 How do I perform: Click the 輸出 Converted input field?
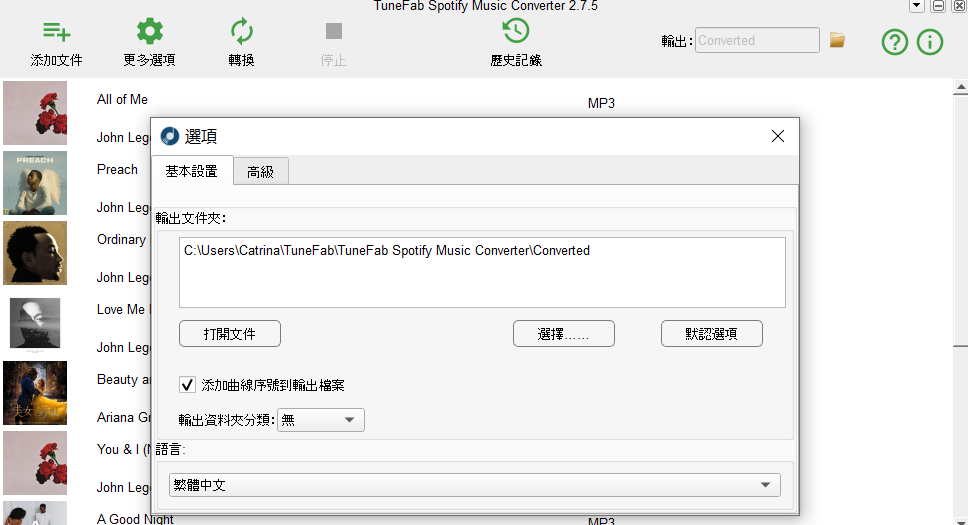click(x=757, y=40)
